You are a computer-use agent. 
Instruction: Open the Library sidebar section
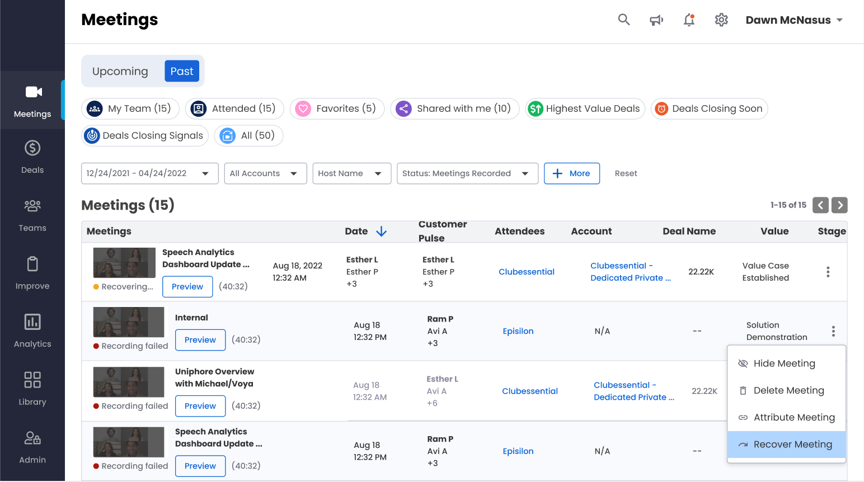point(33,389)
